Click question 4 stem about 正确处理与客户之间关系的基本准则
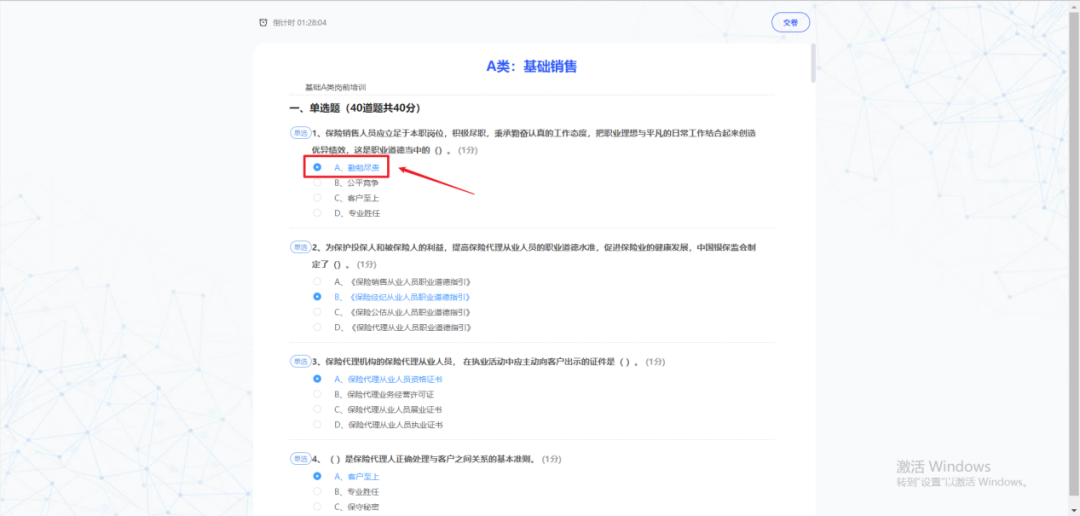This screenshot has width=1080, height=516. coord(437,458)
